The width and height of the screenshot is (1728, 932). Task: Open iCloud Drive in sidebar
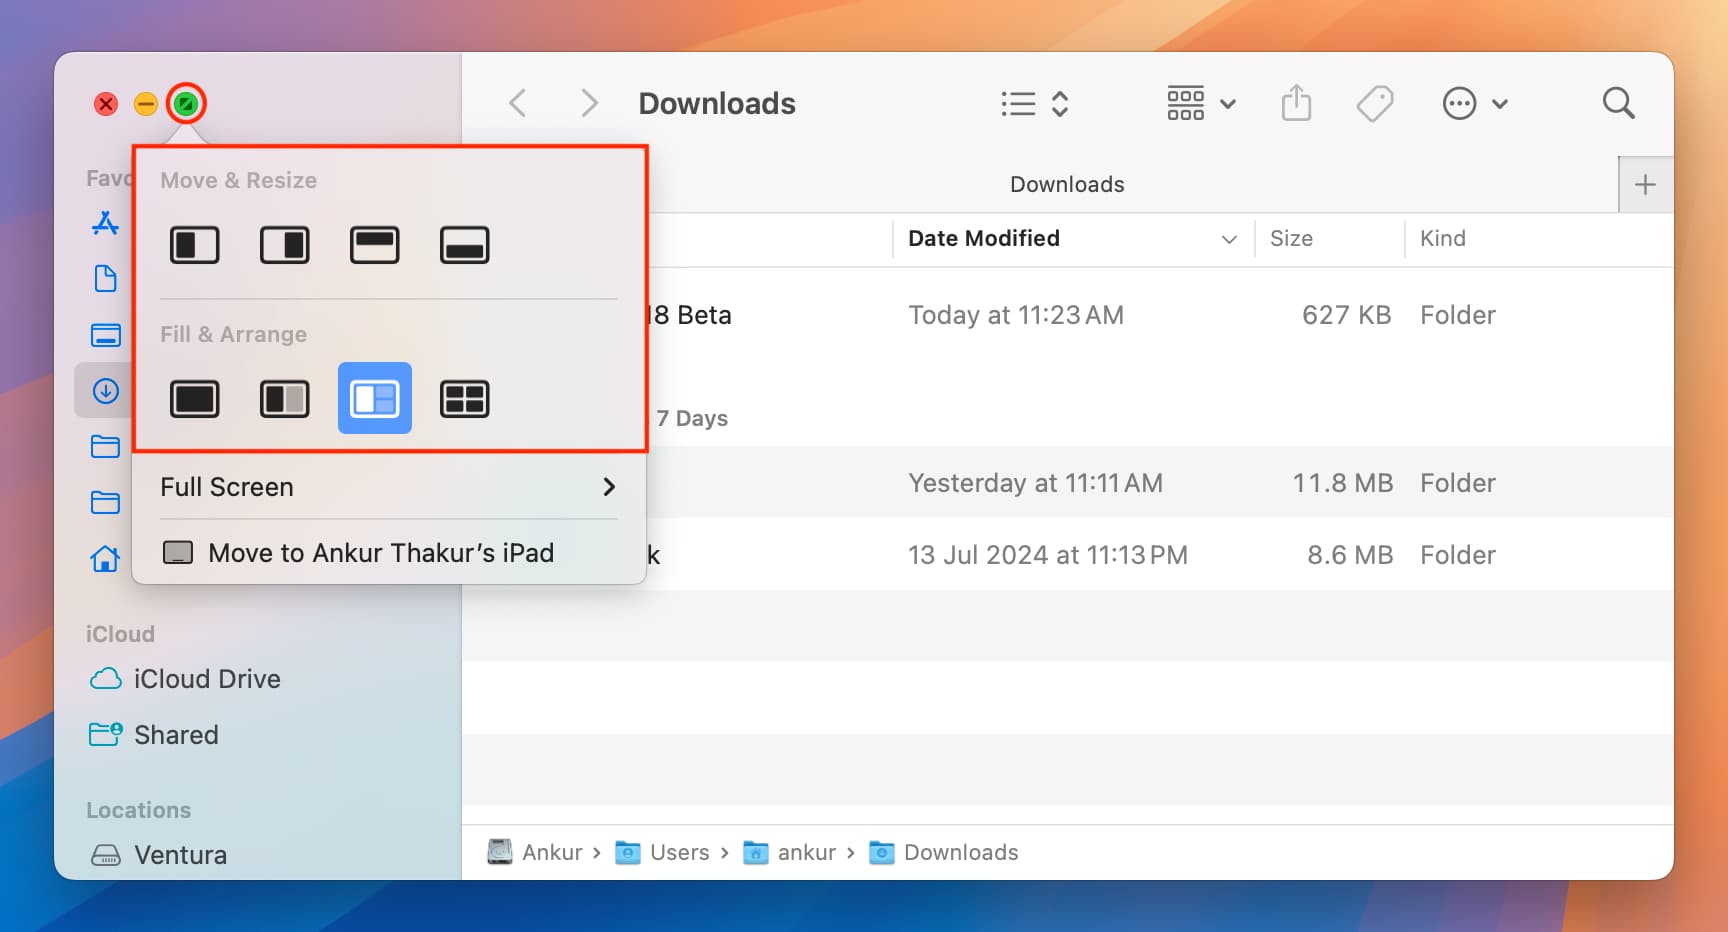coord(206,679)
